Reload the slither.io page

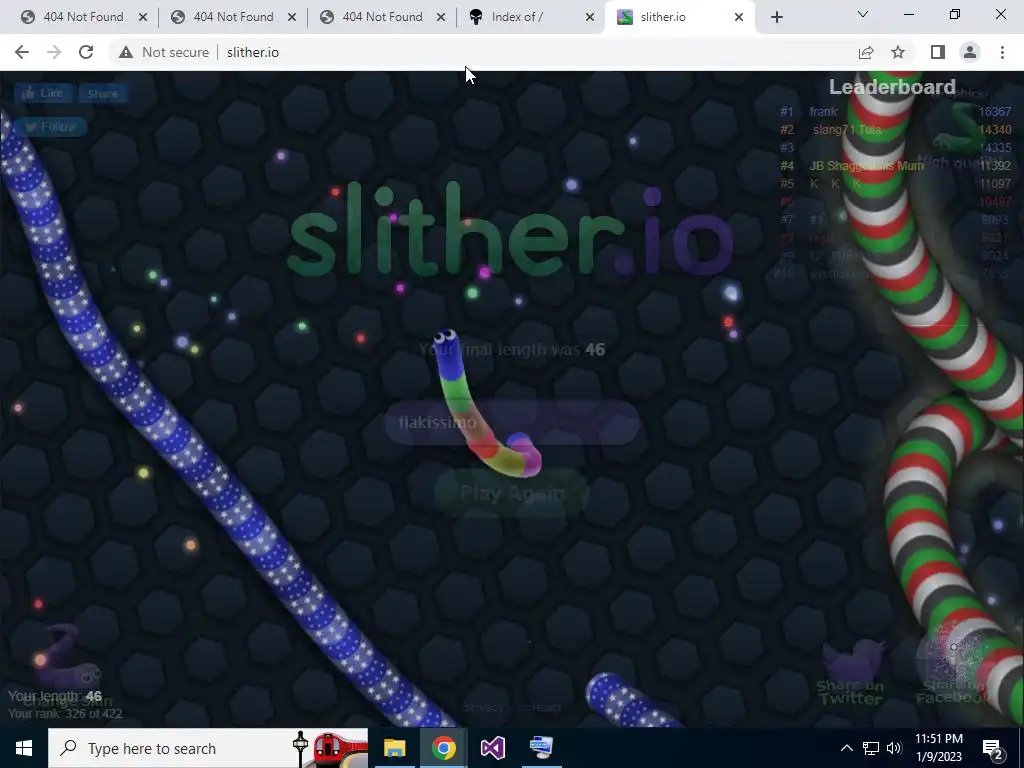[x=86, y=52]
